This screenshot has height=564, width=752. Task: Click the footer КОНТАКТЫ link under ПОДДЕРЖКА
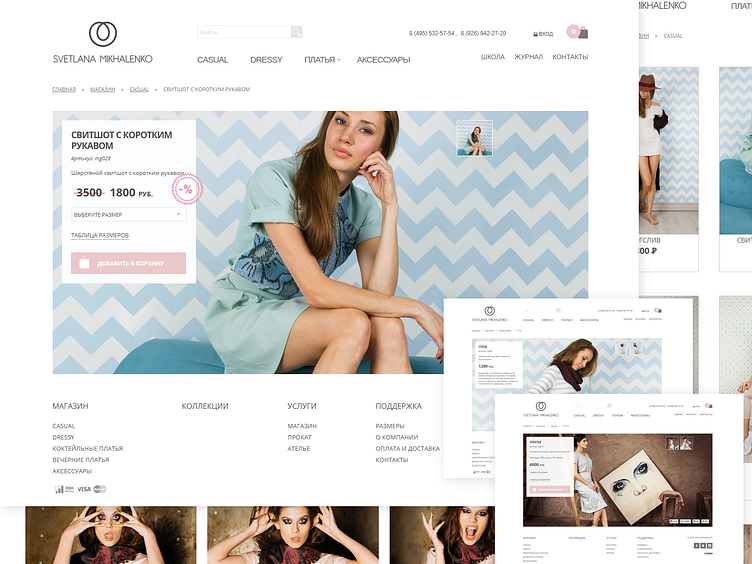point(392,460)
